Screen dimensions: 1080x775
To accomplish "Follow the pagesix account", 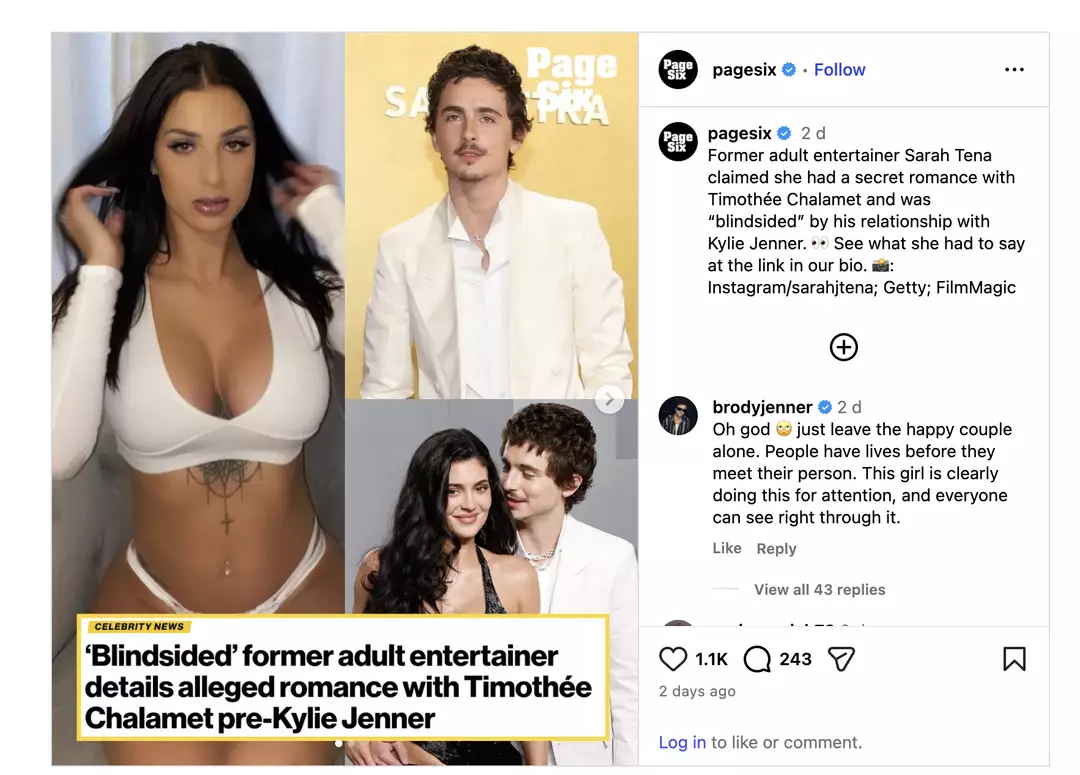I will pyautogui.click(x=839, y=70).
